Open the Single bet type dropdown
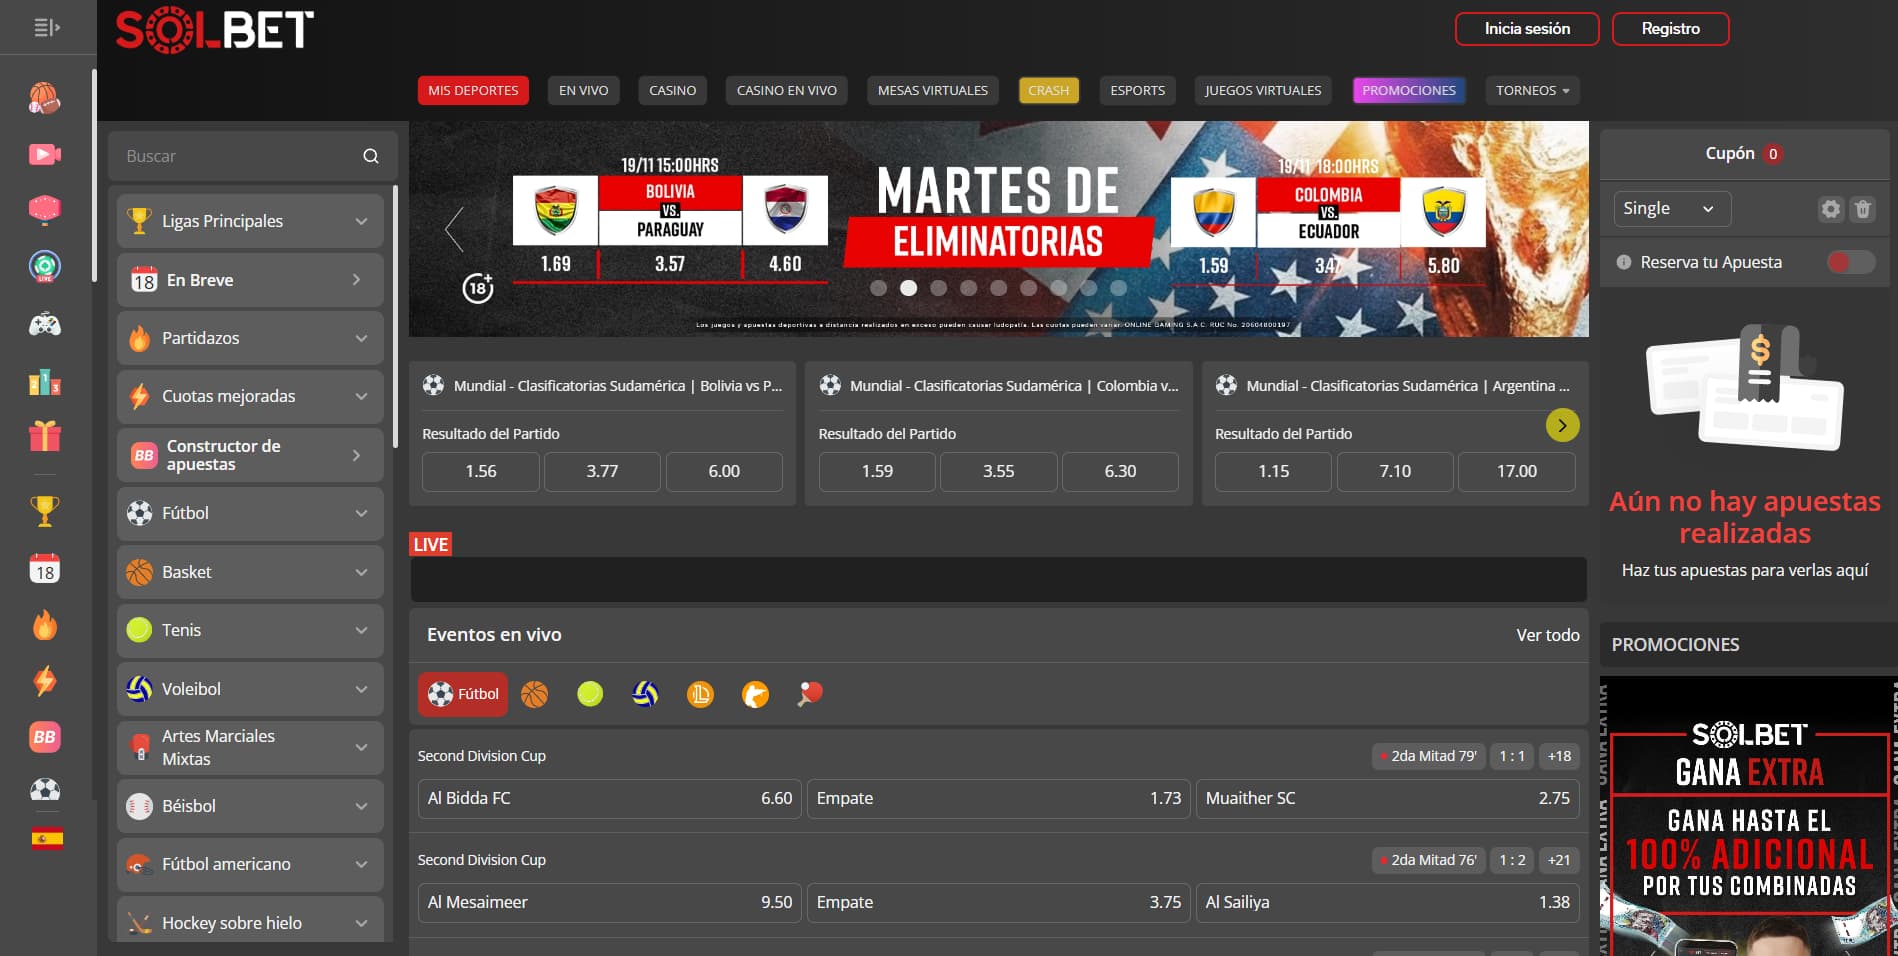The image size is (1898, 956). pyautogui.click(x=1671, y=208)
